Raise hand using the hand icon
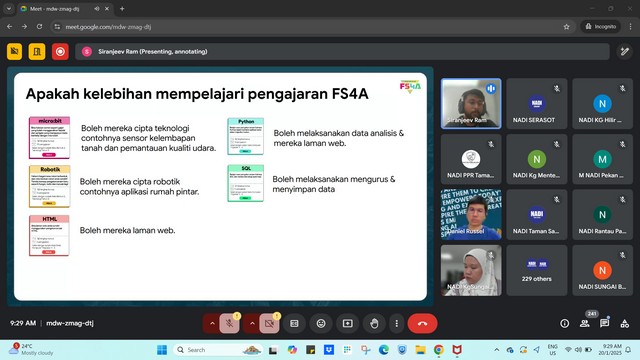The height and width of the screenshot is (360, 640). (374, 323)
